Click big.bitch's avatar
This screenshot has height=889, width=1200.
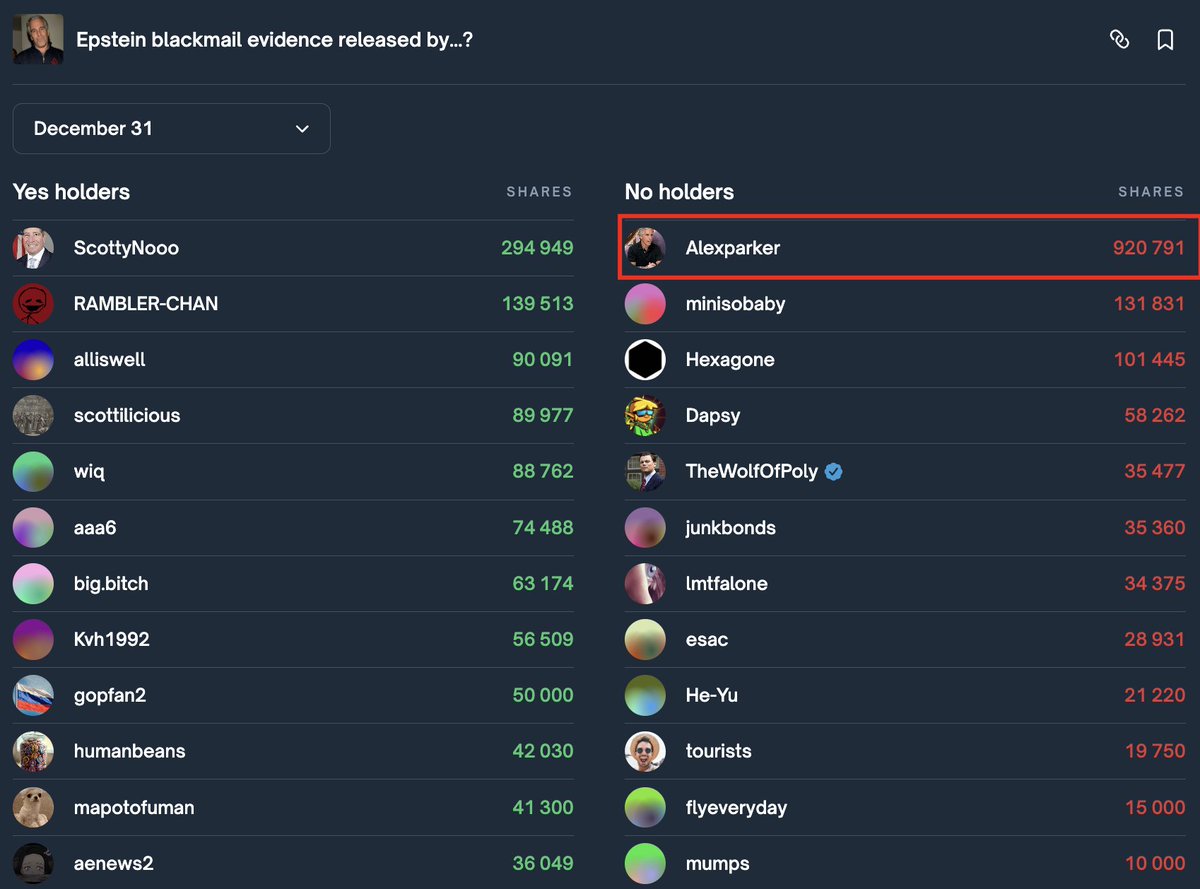(x=33, y=584)
